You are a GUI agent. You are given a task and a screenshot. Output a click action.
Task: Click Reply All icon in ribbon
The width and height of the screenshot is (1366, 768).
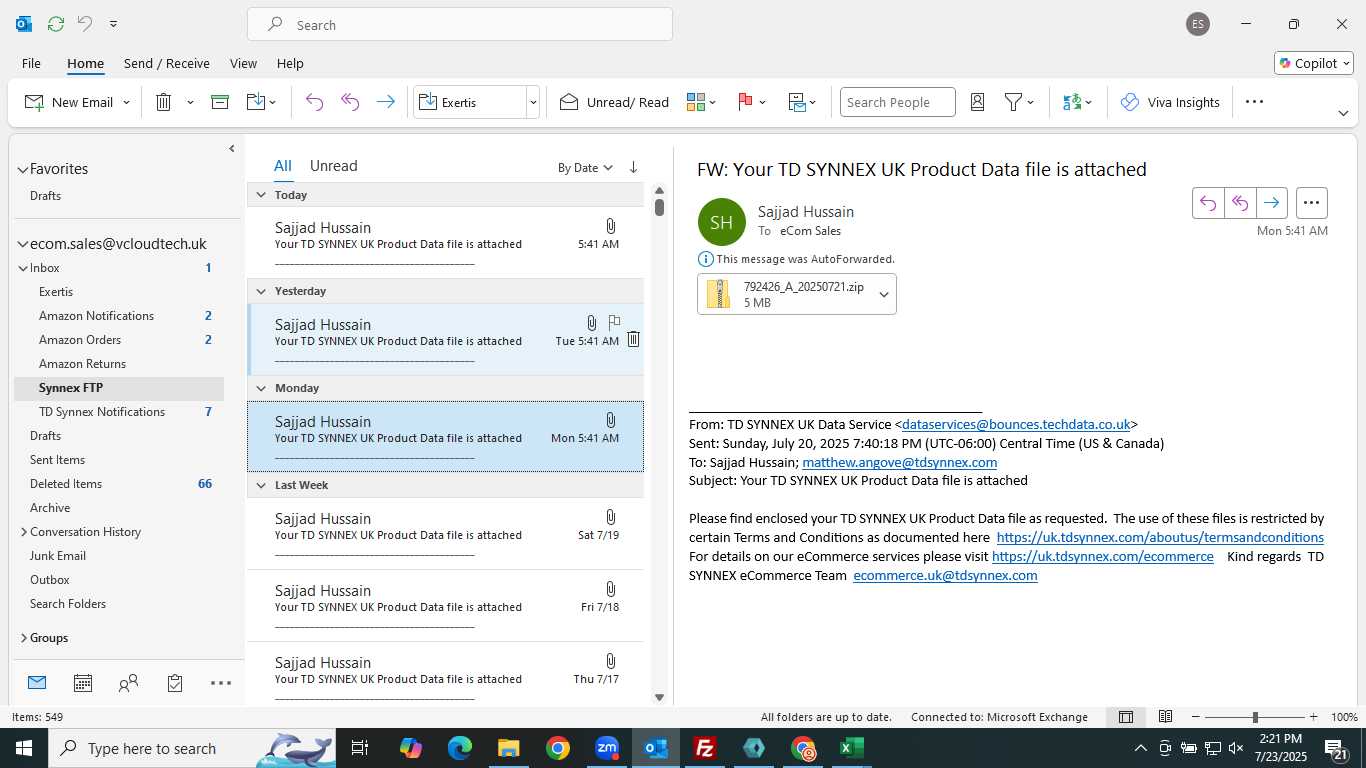click(350, 102)
